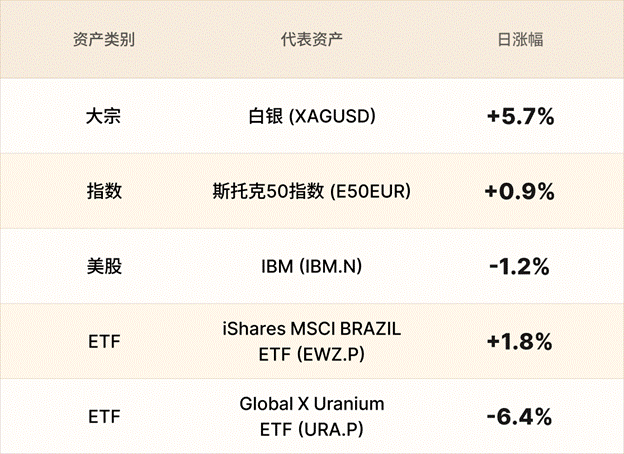
Task: Select the 大宗 category cell
Action: (x=104, y=116)
